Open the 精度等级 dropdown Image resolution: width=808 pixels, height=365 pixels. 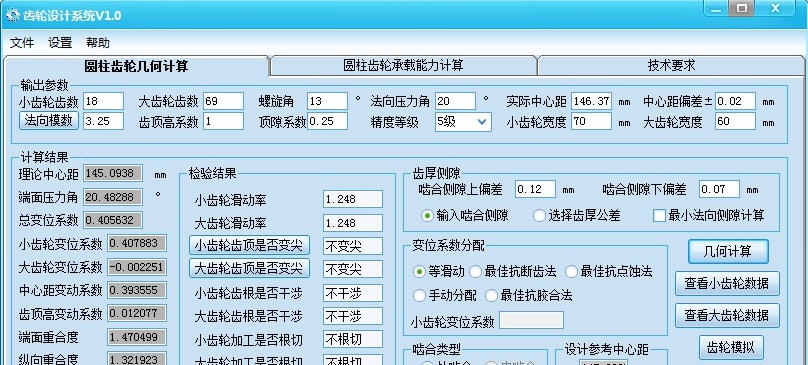463,122
